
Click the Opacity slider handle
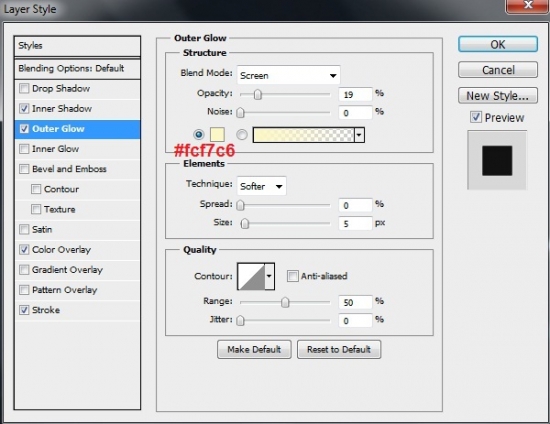point(258,94)
